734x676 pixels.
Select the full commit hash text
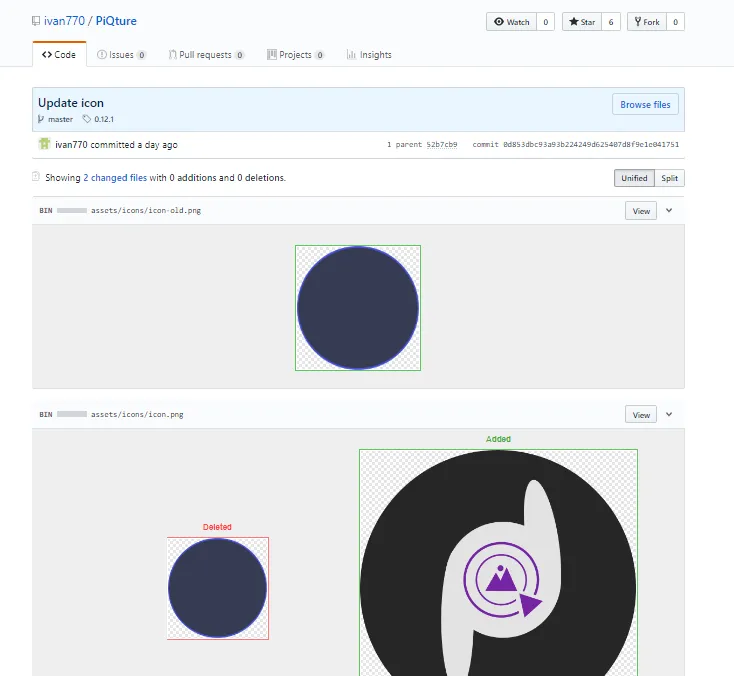(x=591, y=145)
